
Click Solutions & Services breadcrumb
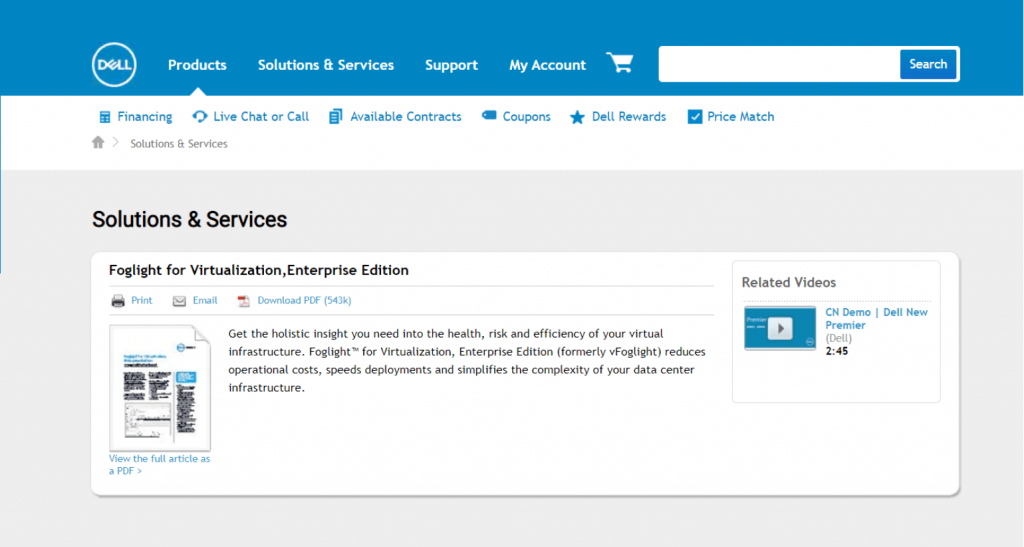coord(179,144)
